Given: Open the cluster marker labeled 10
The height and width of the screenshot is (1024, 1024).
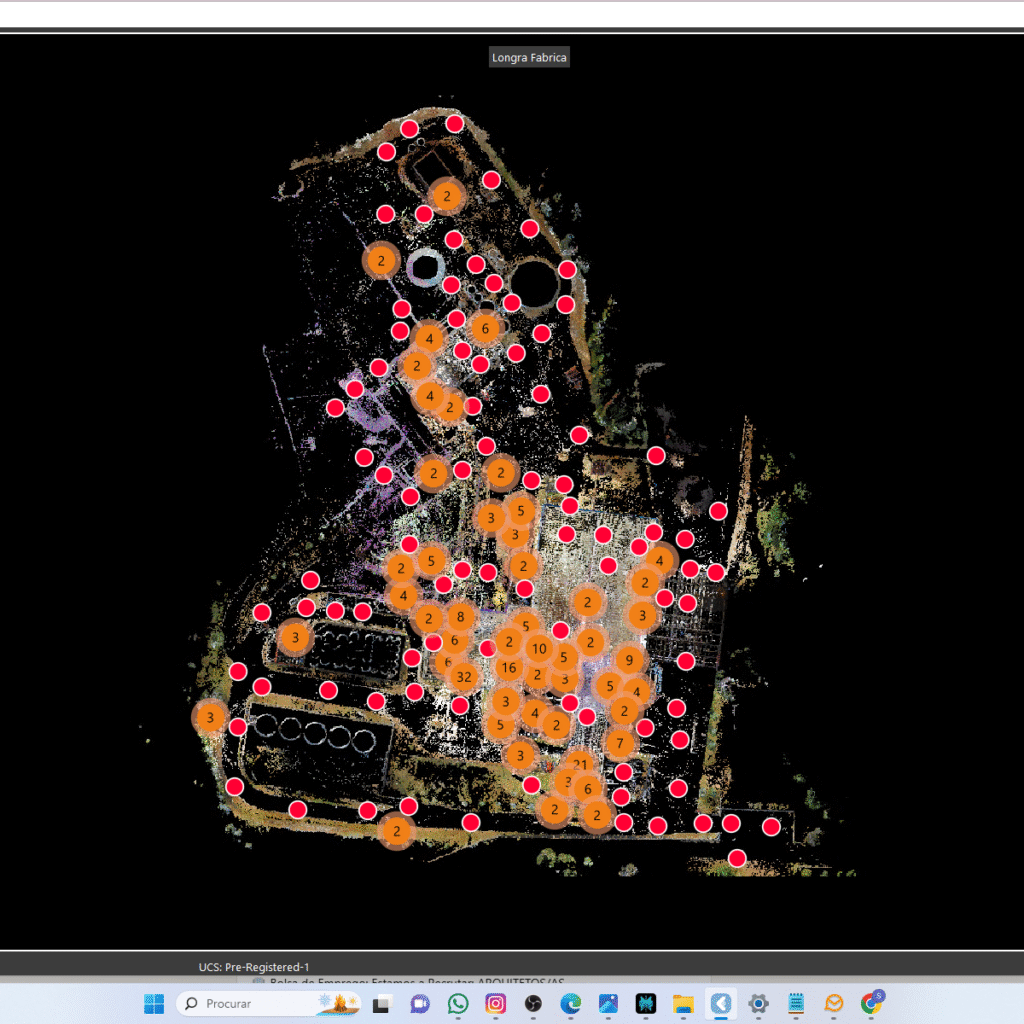Looking at the screenshot, I should [539, 649].
